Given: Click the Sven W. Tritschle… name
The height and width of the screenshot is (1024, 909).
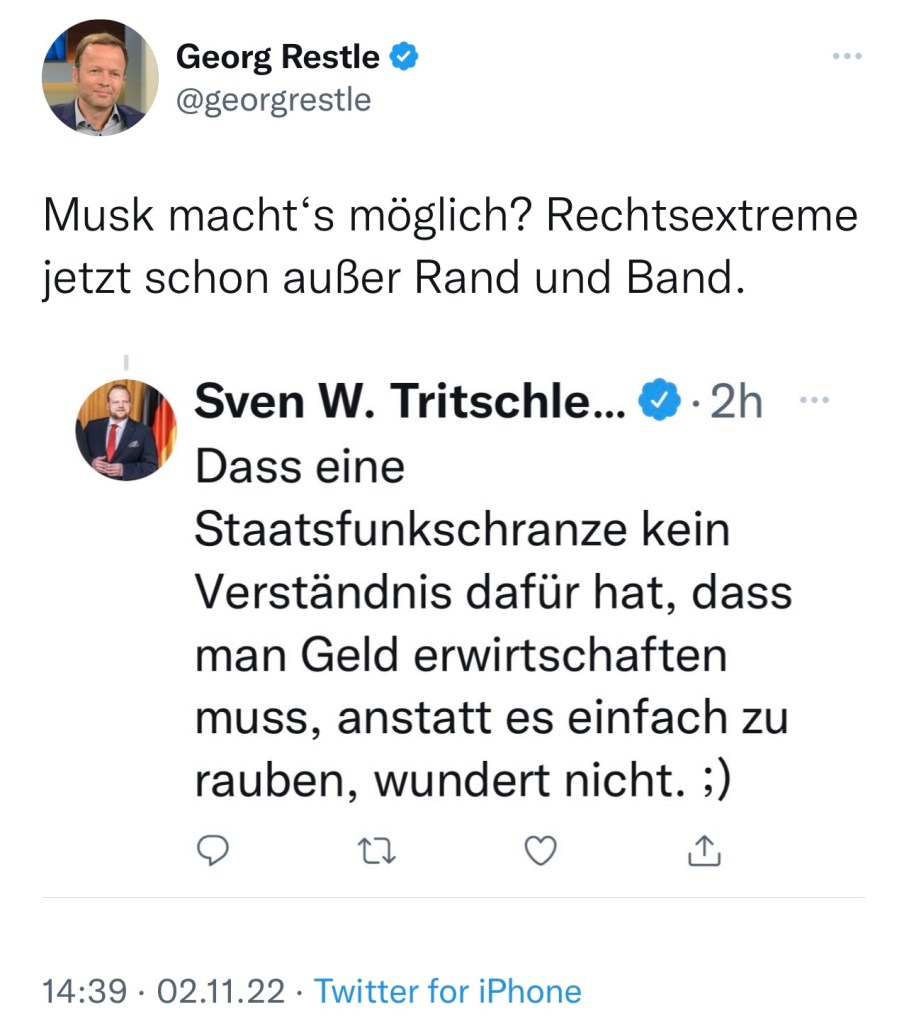Looking at the screenshot, I should [x=410, y=403].
